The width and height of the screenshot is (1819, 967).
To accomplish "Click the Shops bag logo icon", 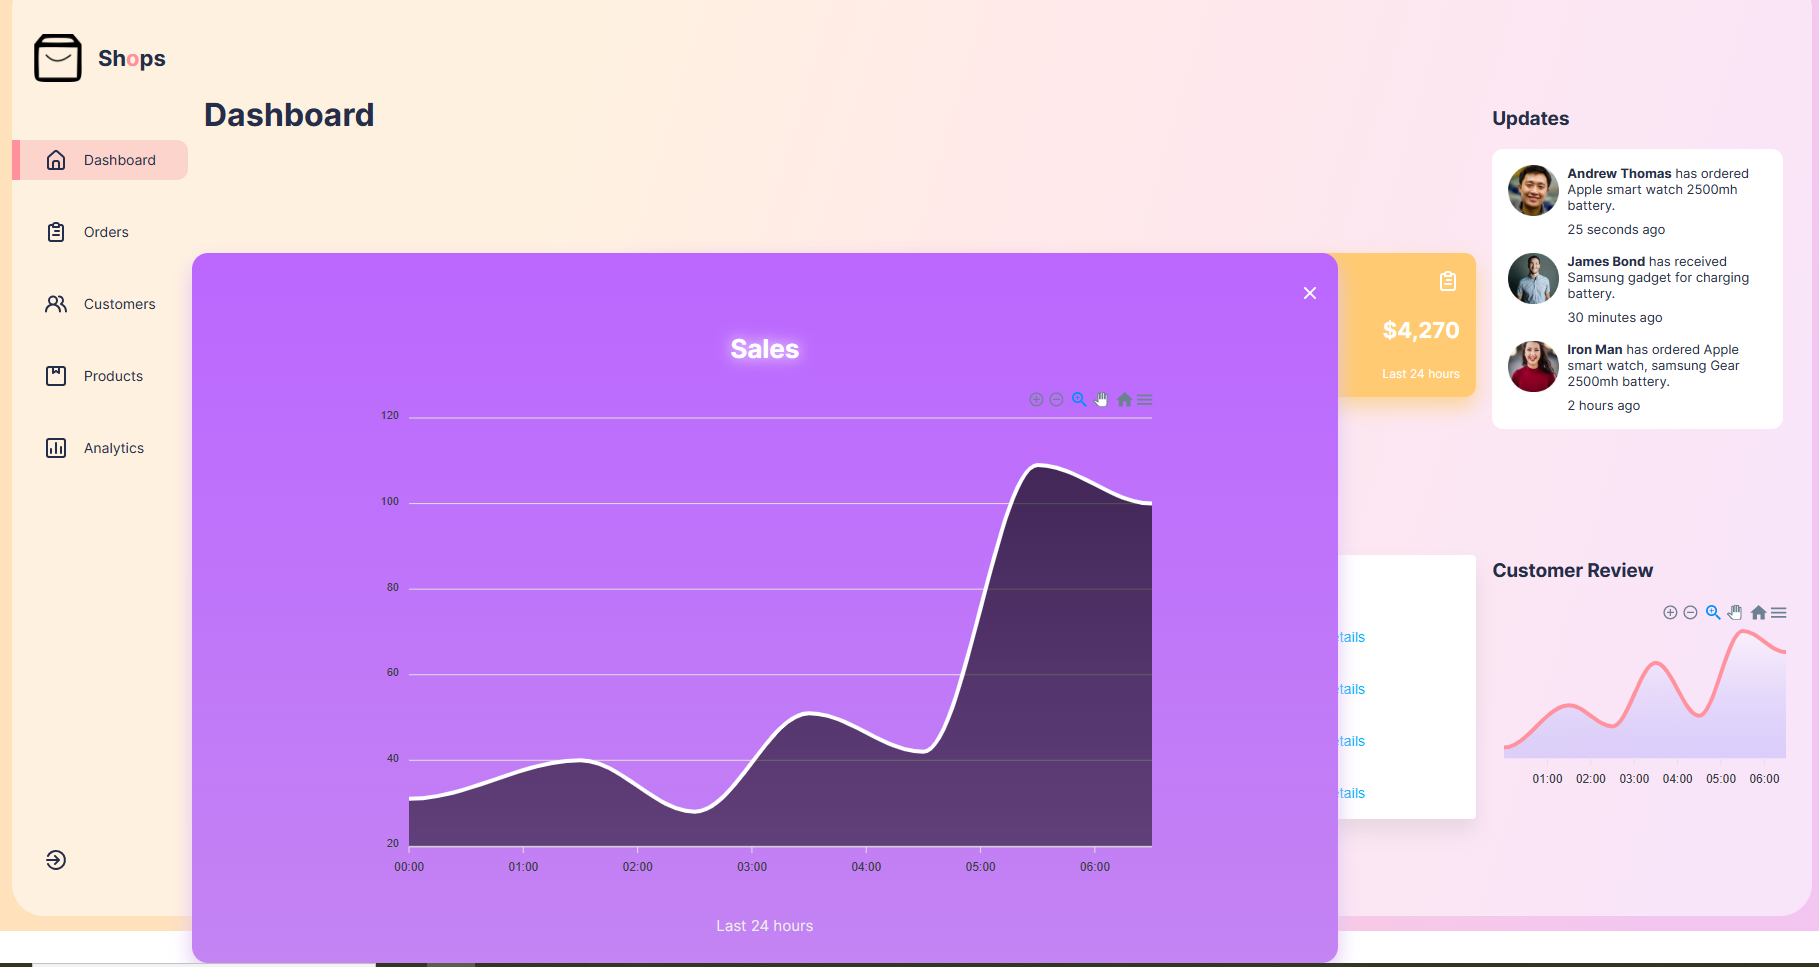I will click(x=58, y=58).
